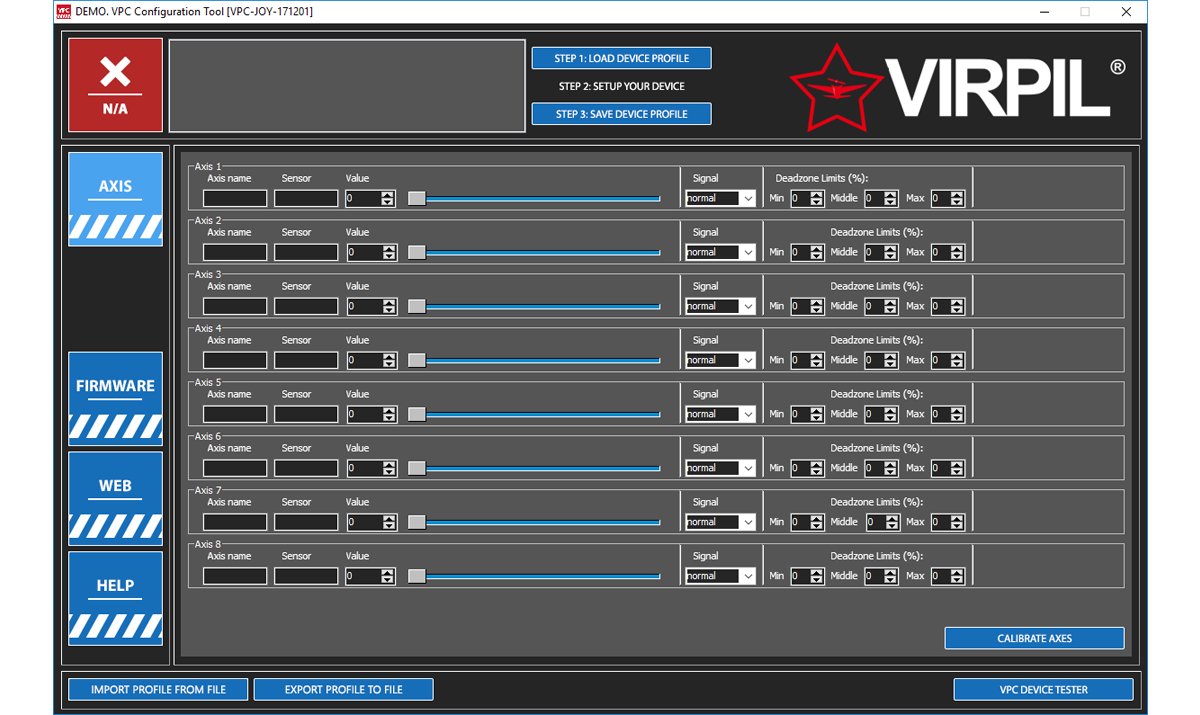Click the Axis 3 Value spinner
The width and height of the screenshot is (1200, 715).
371,306
